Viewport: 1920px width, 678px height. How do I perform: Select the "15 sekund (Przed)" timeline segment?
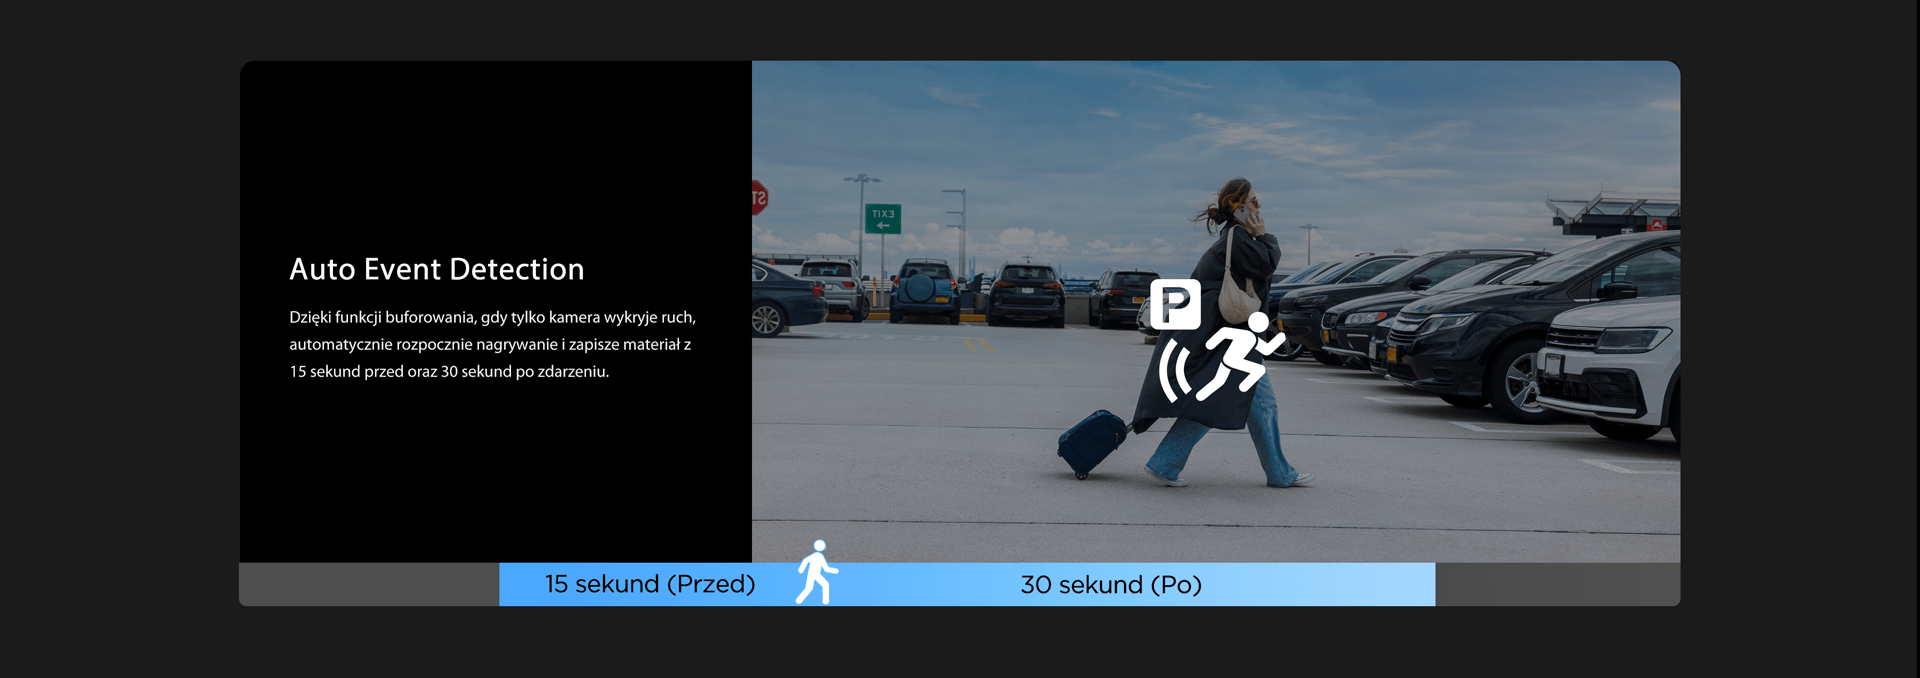click(649, 584)
